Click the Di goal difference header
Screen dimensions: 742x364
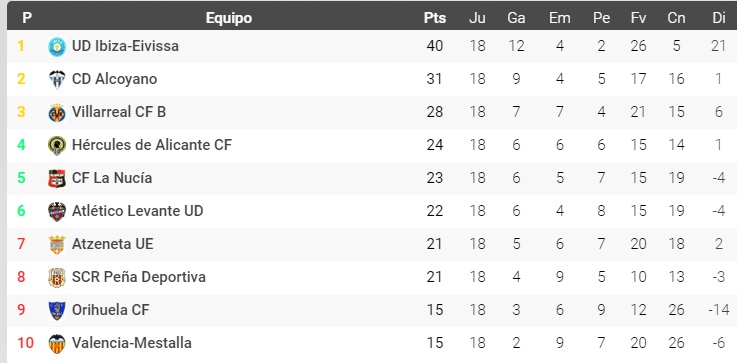719,18
